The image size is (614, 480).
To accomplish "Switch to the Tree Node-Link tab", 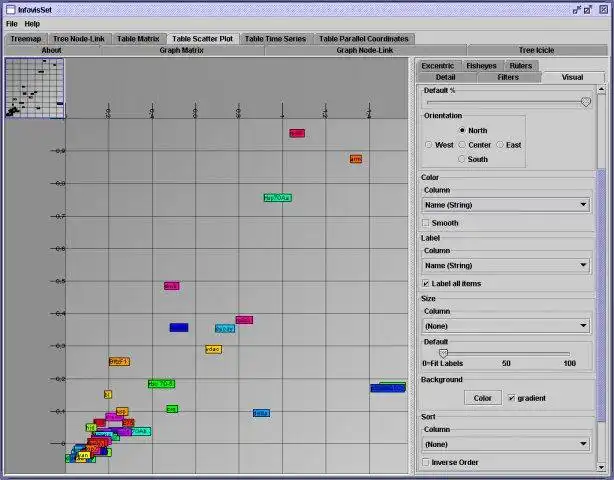I will 79,39.
